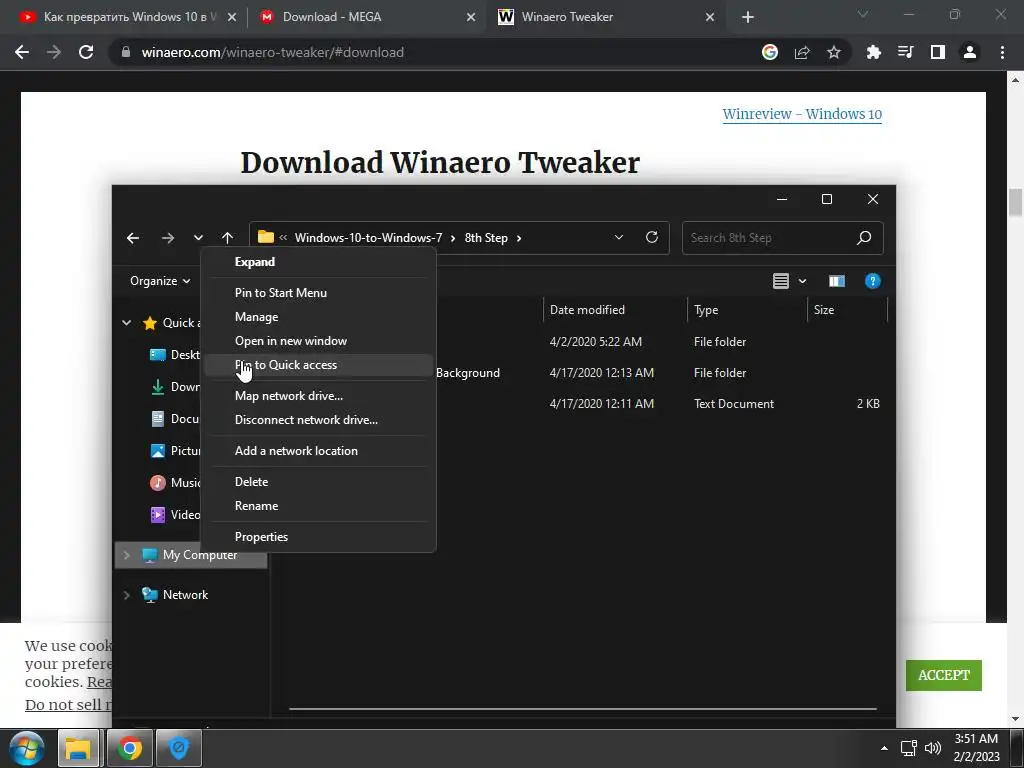This screenshot has width=1024, height=768.
Task: Choose Disconnect network drive option
Action: (x=318, y=420)
